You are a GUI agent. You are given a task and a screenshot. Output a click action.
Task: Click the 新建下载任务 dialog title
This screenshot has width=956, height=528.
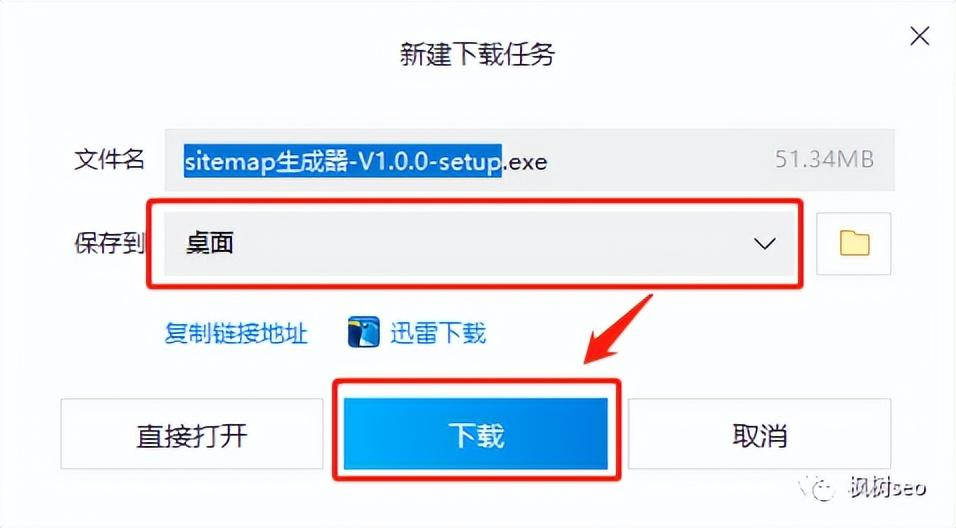pyautogui.click(x=477, y=54)
